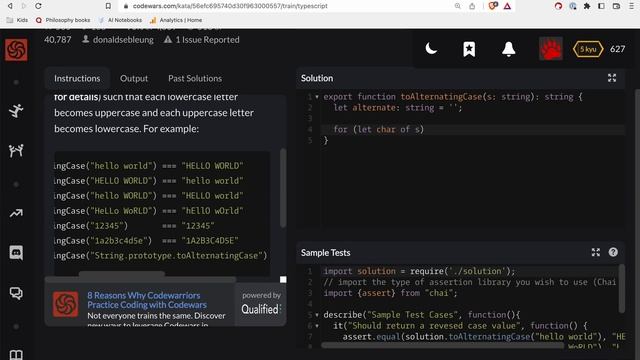Open the notifications bell
640x360 pixels.
(509, 49)
